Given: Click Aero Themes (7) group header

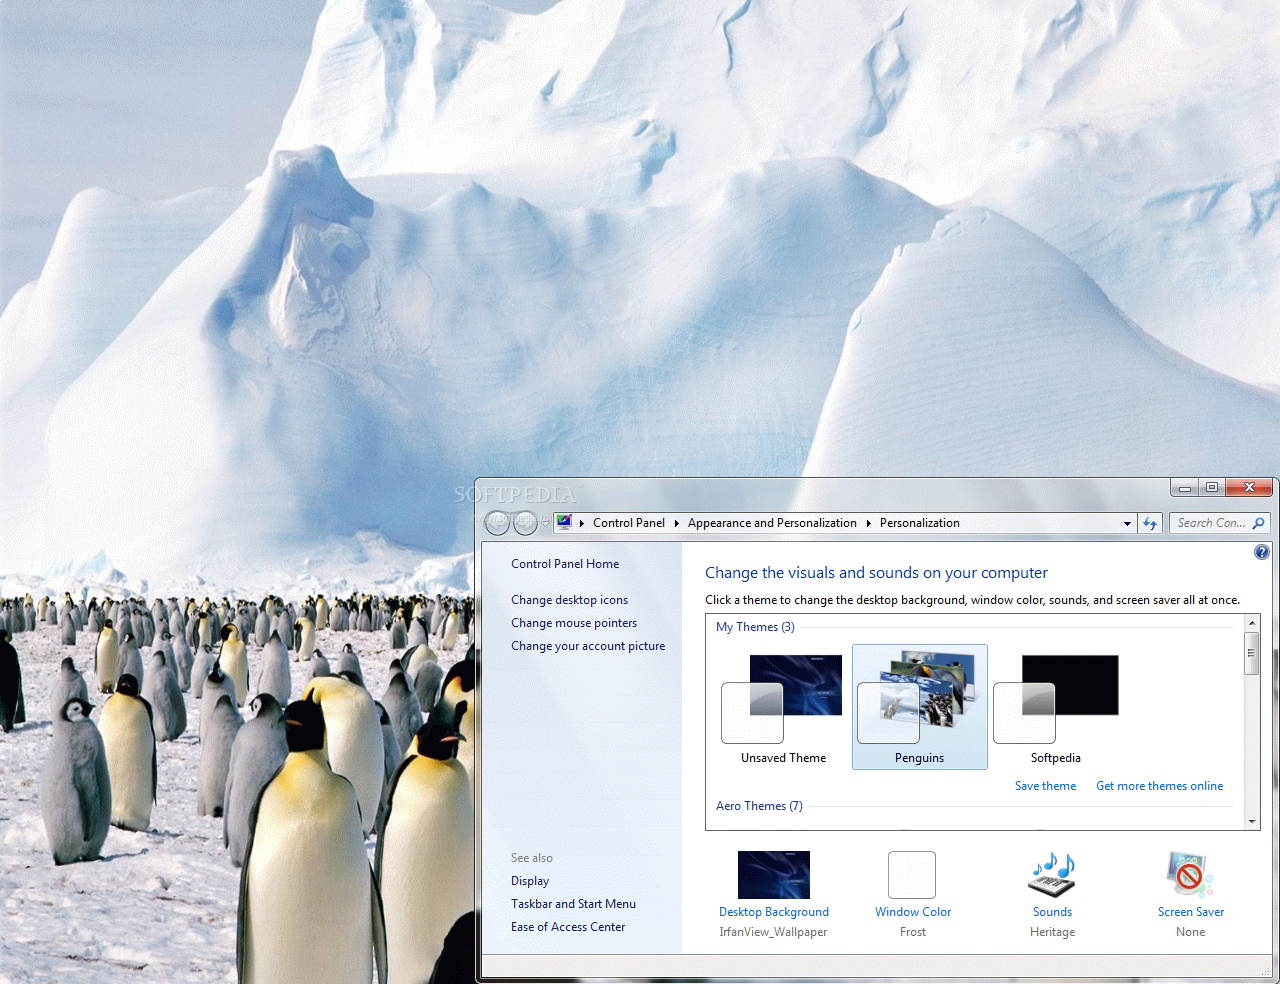Looking at the screenshot, I should click(759, 806).
